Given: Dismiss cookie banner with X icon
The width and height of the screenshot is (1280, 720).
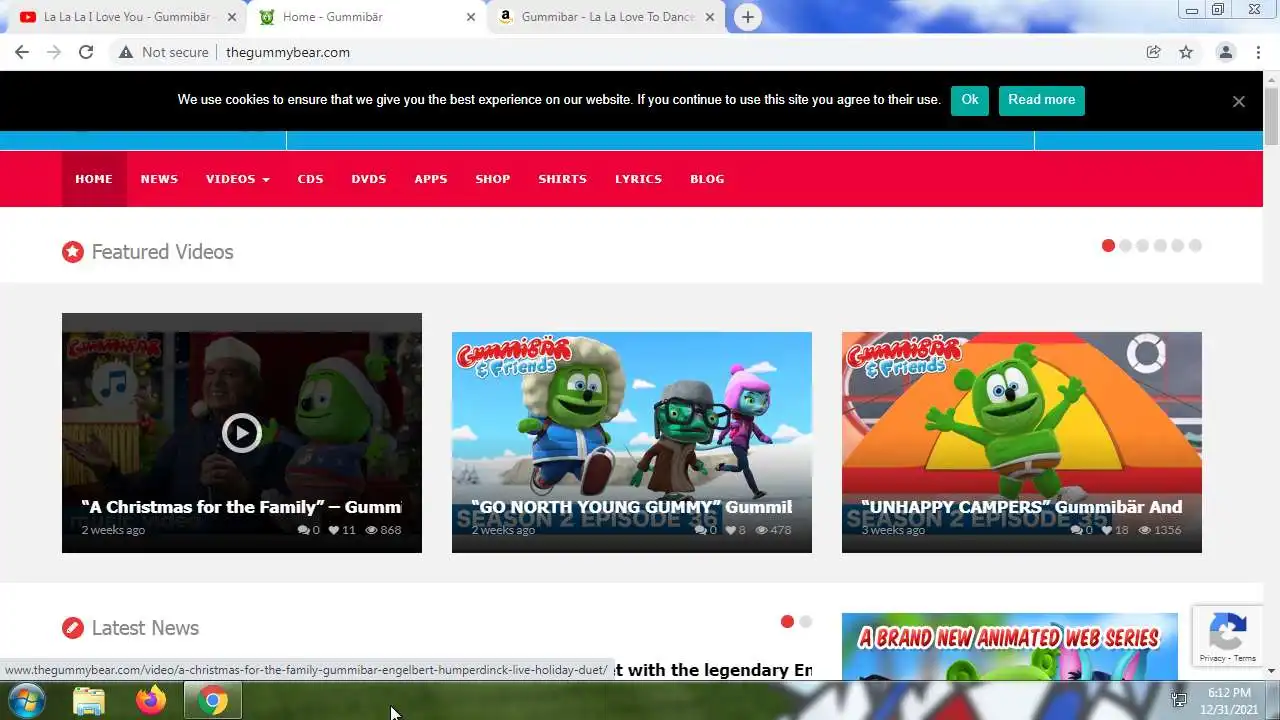Looking at the screenshot, I should pyautogui.click(x=1238, y=101).
